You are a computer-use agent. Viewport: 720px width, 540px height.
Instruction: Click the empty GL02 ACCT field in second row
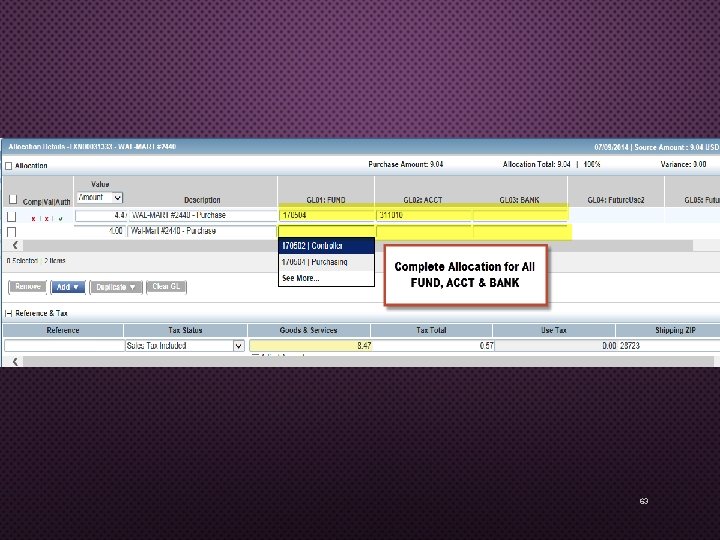pos(424,231)
